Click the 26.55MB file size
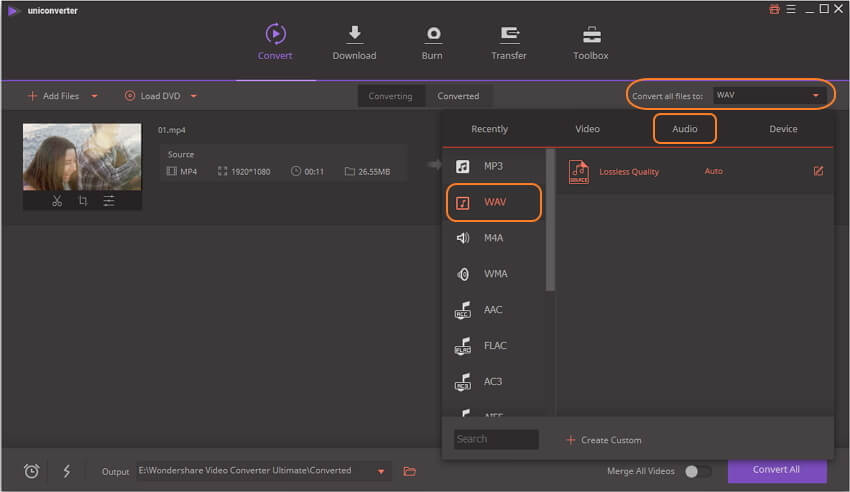The image size is (850, 492). tap(374, 172)
